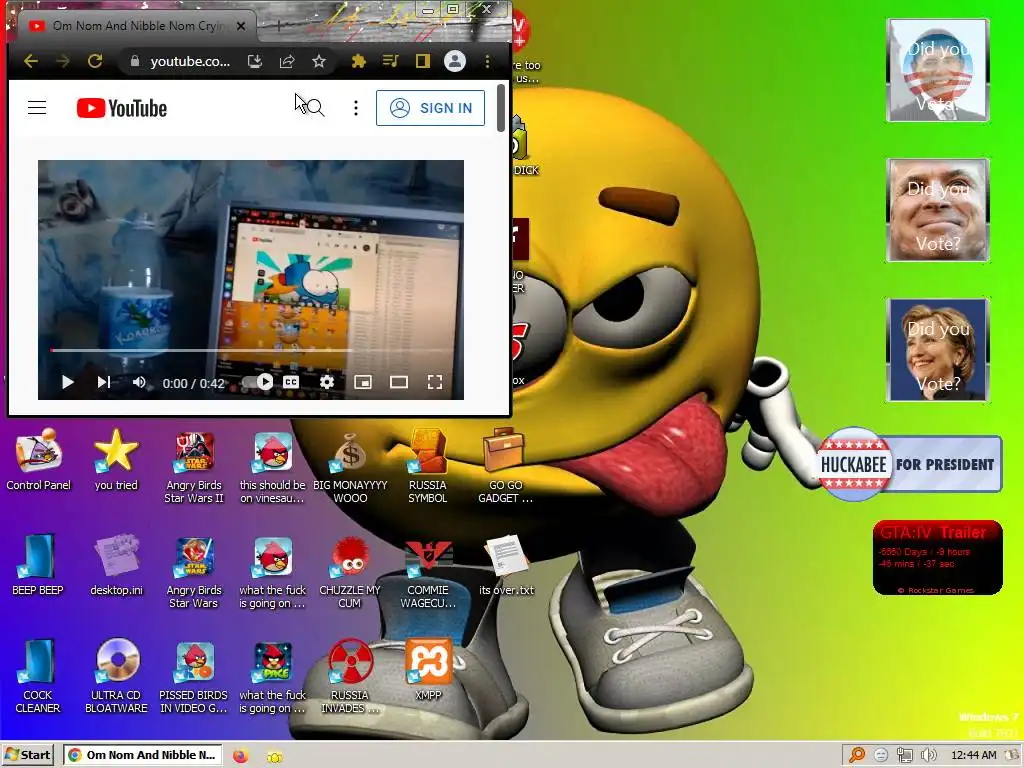
Task: Select the CHUZZLE MY CUM icon
Action: (350, 572)
